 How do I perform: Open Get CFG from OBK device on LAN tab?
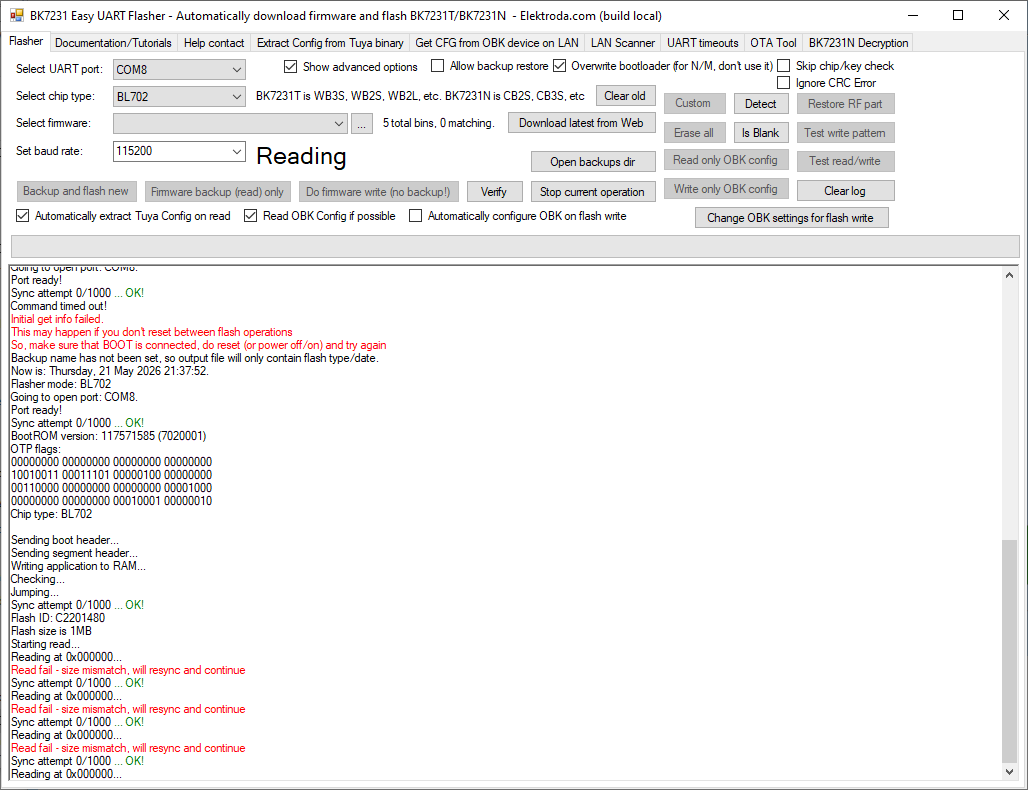tap(497, 43)
